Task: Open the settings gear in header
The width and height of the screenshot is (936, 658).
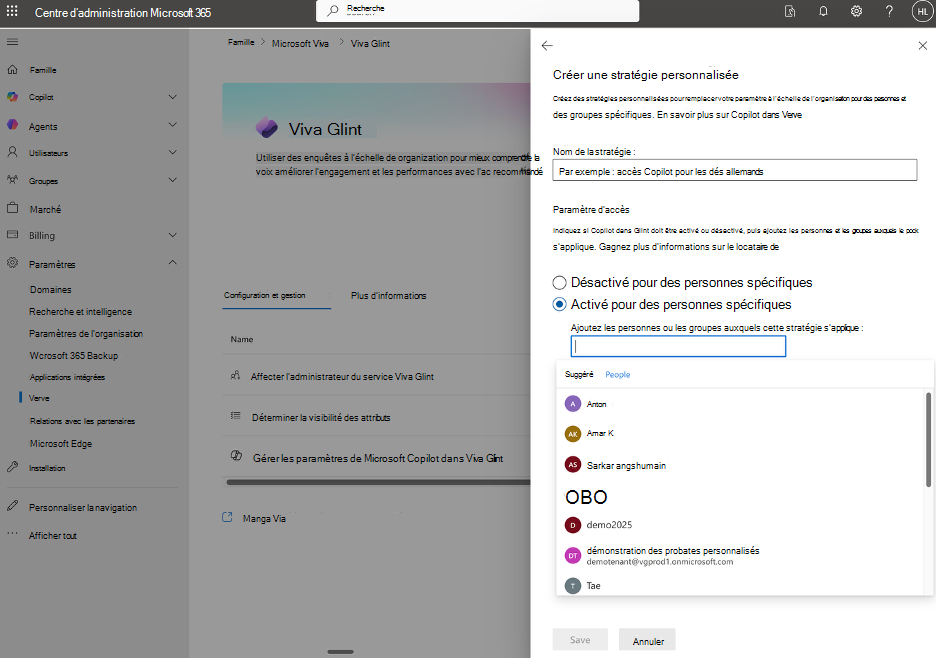Action: click(x=856, y=11)
